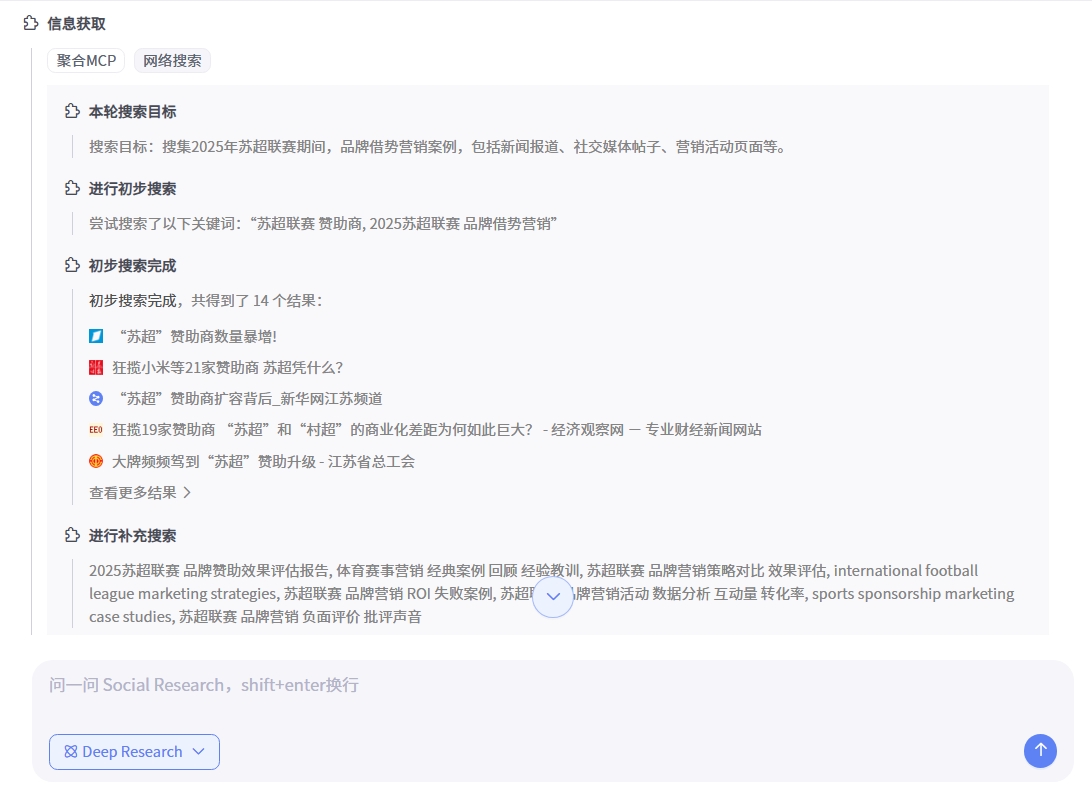Click the 信息获取 heading
The image size is (1092, 792).
point(77,24)
